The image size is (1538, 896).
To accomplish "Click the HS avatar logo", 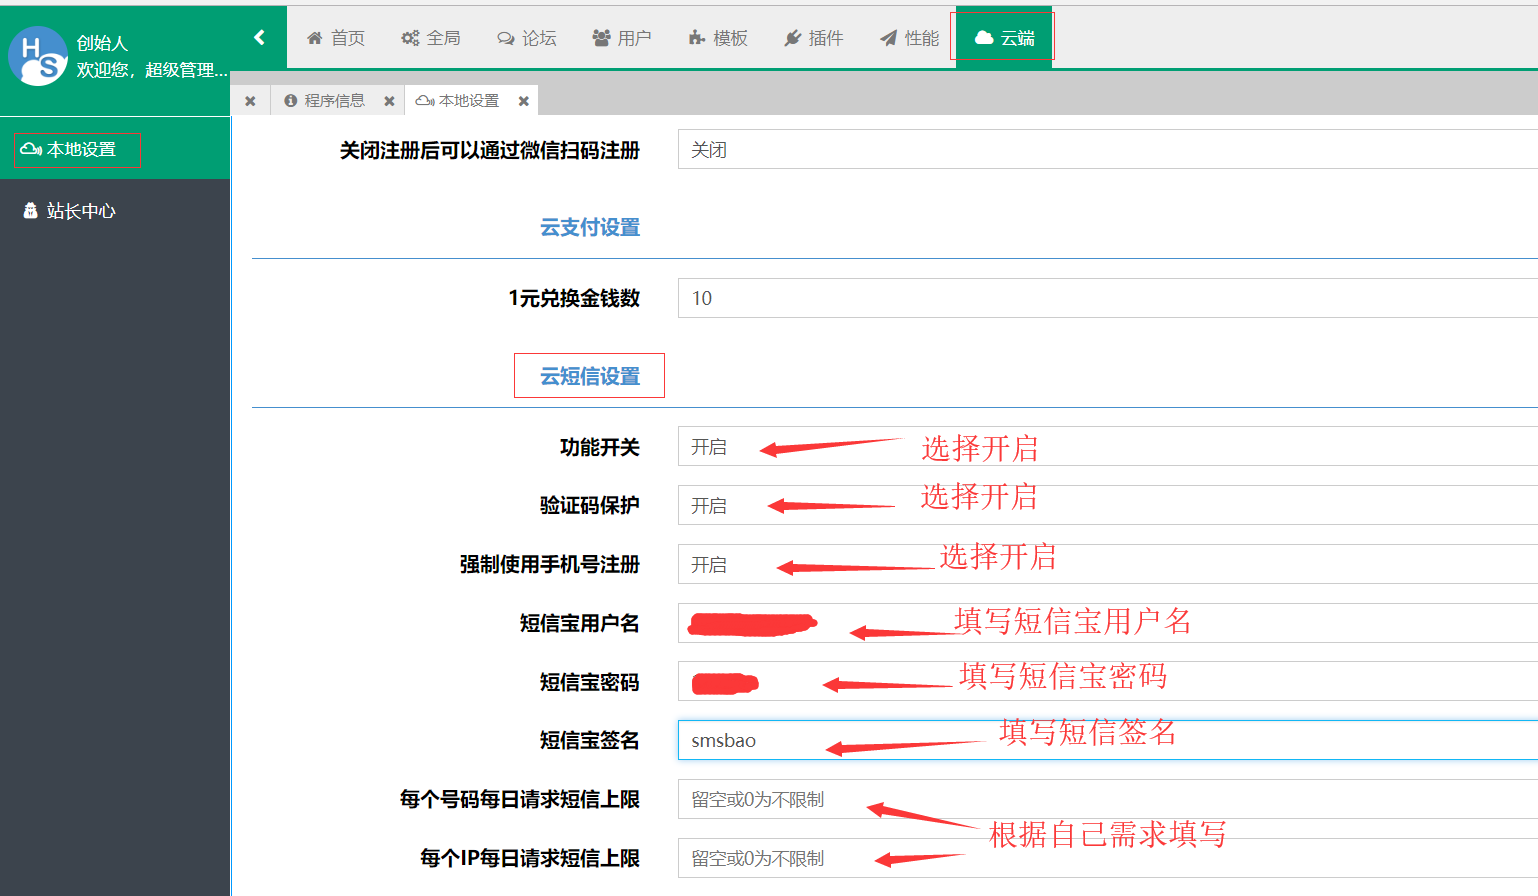I will point(38,56).
